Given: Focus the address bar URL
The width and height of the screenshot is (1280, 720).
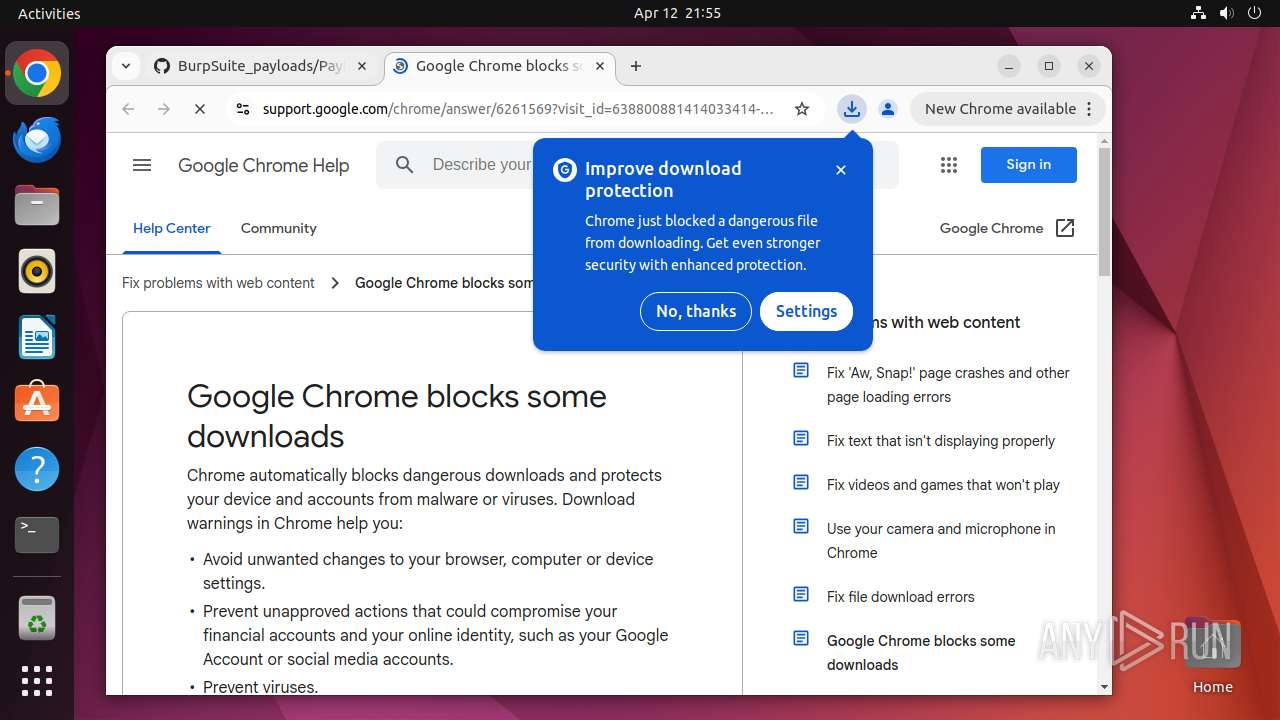Looking at the screenshot, I should tap(518, 109).
